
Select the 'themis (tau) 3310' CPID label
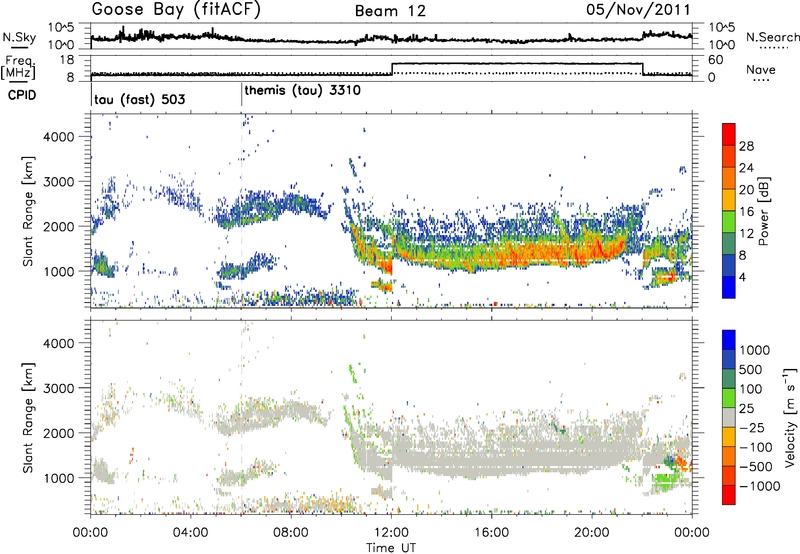point(303,91)
